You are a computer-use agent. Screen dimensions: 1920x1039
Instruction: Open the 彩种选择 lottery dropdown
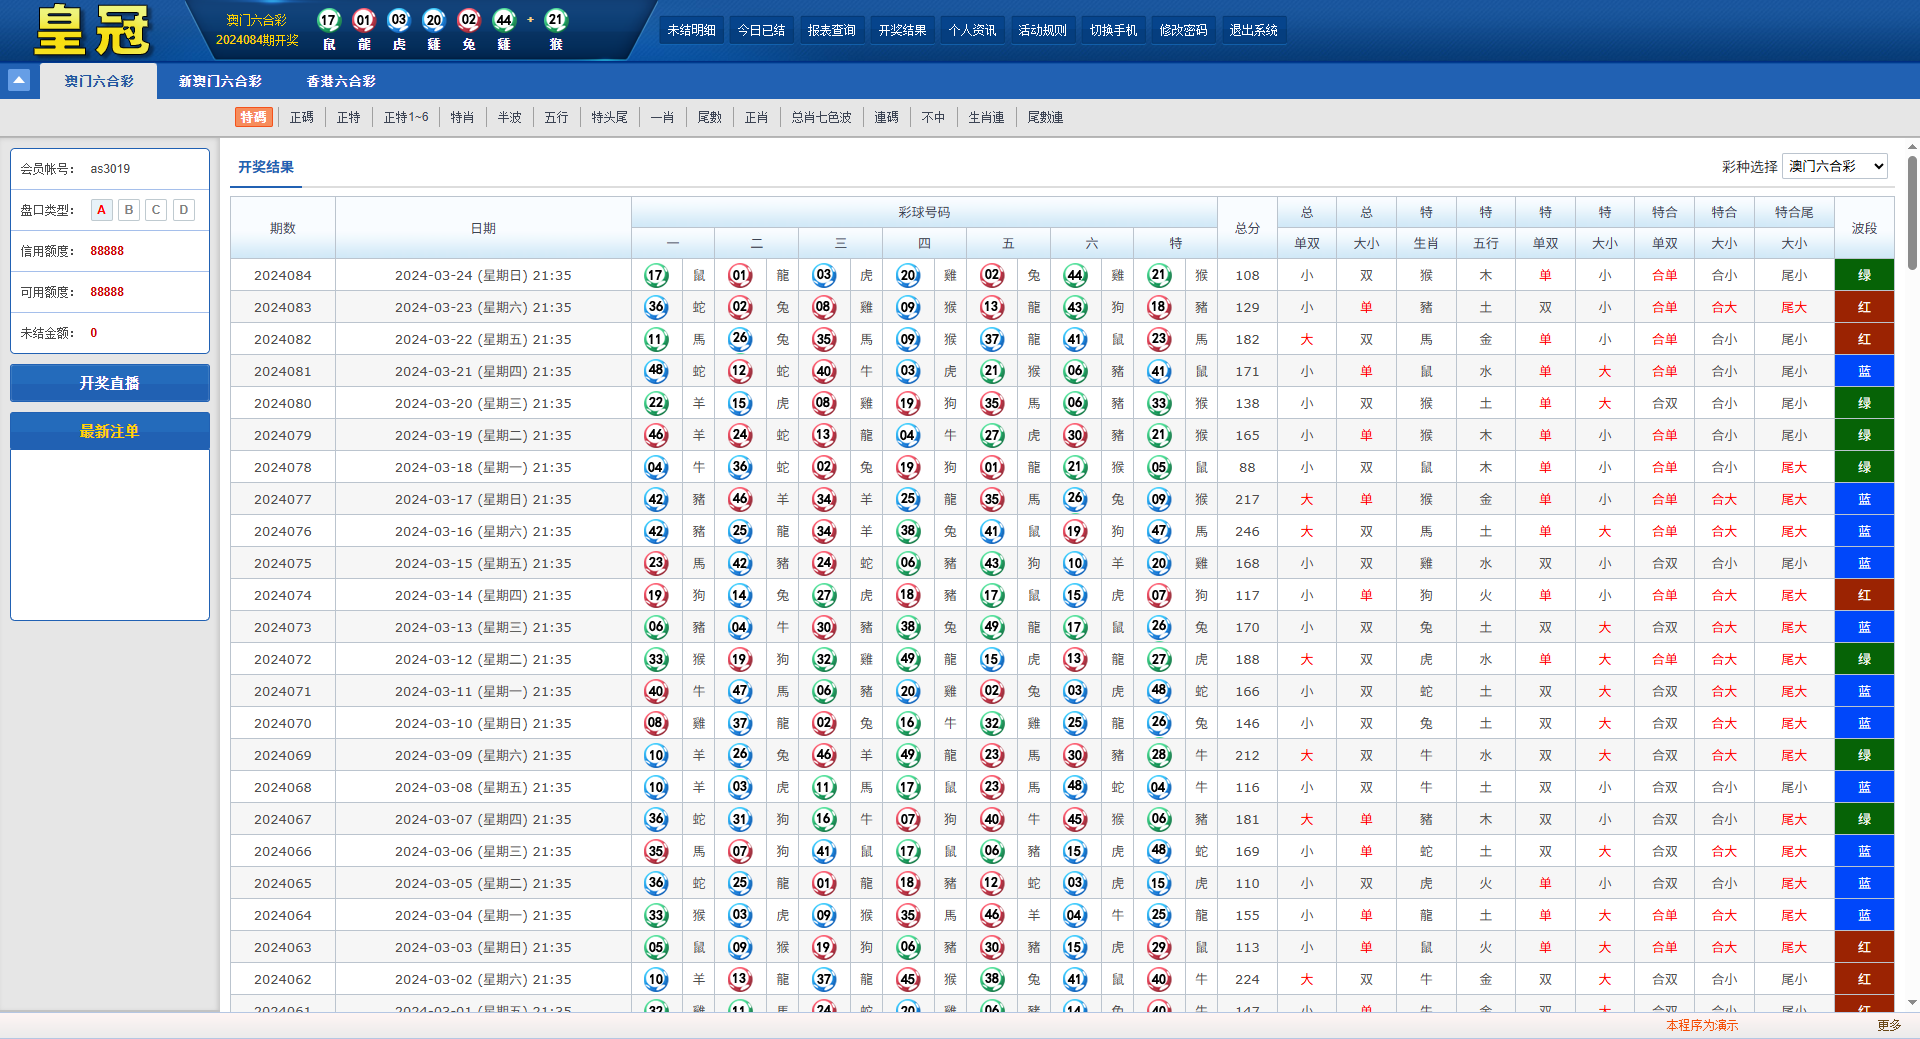tap(1834, 166)
